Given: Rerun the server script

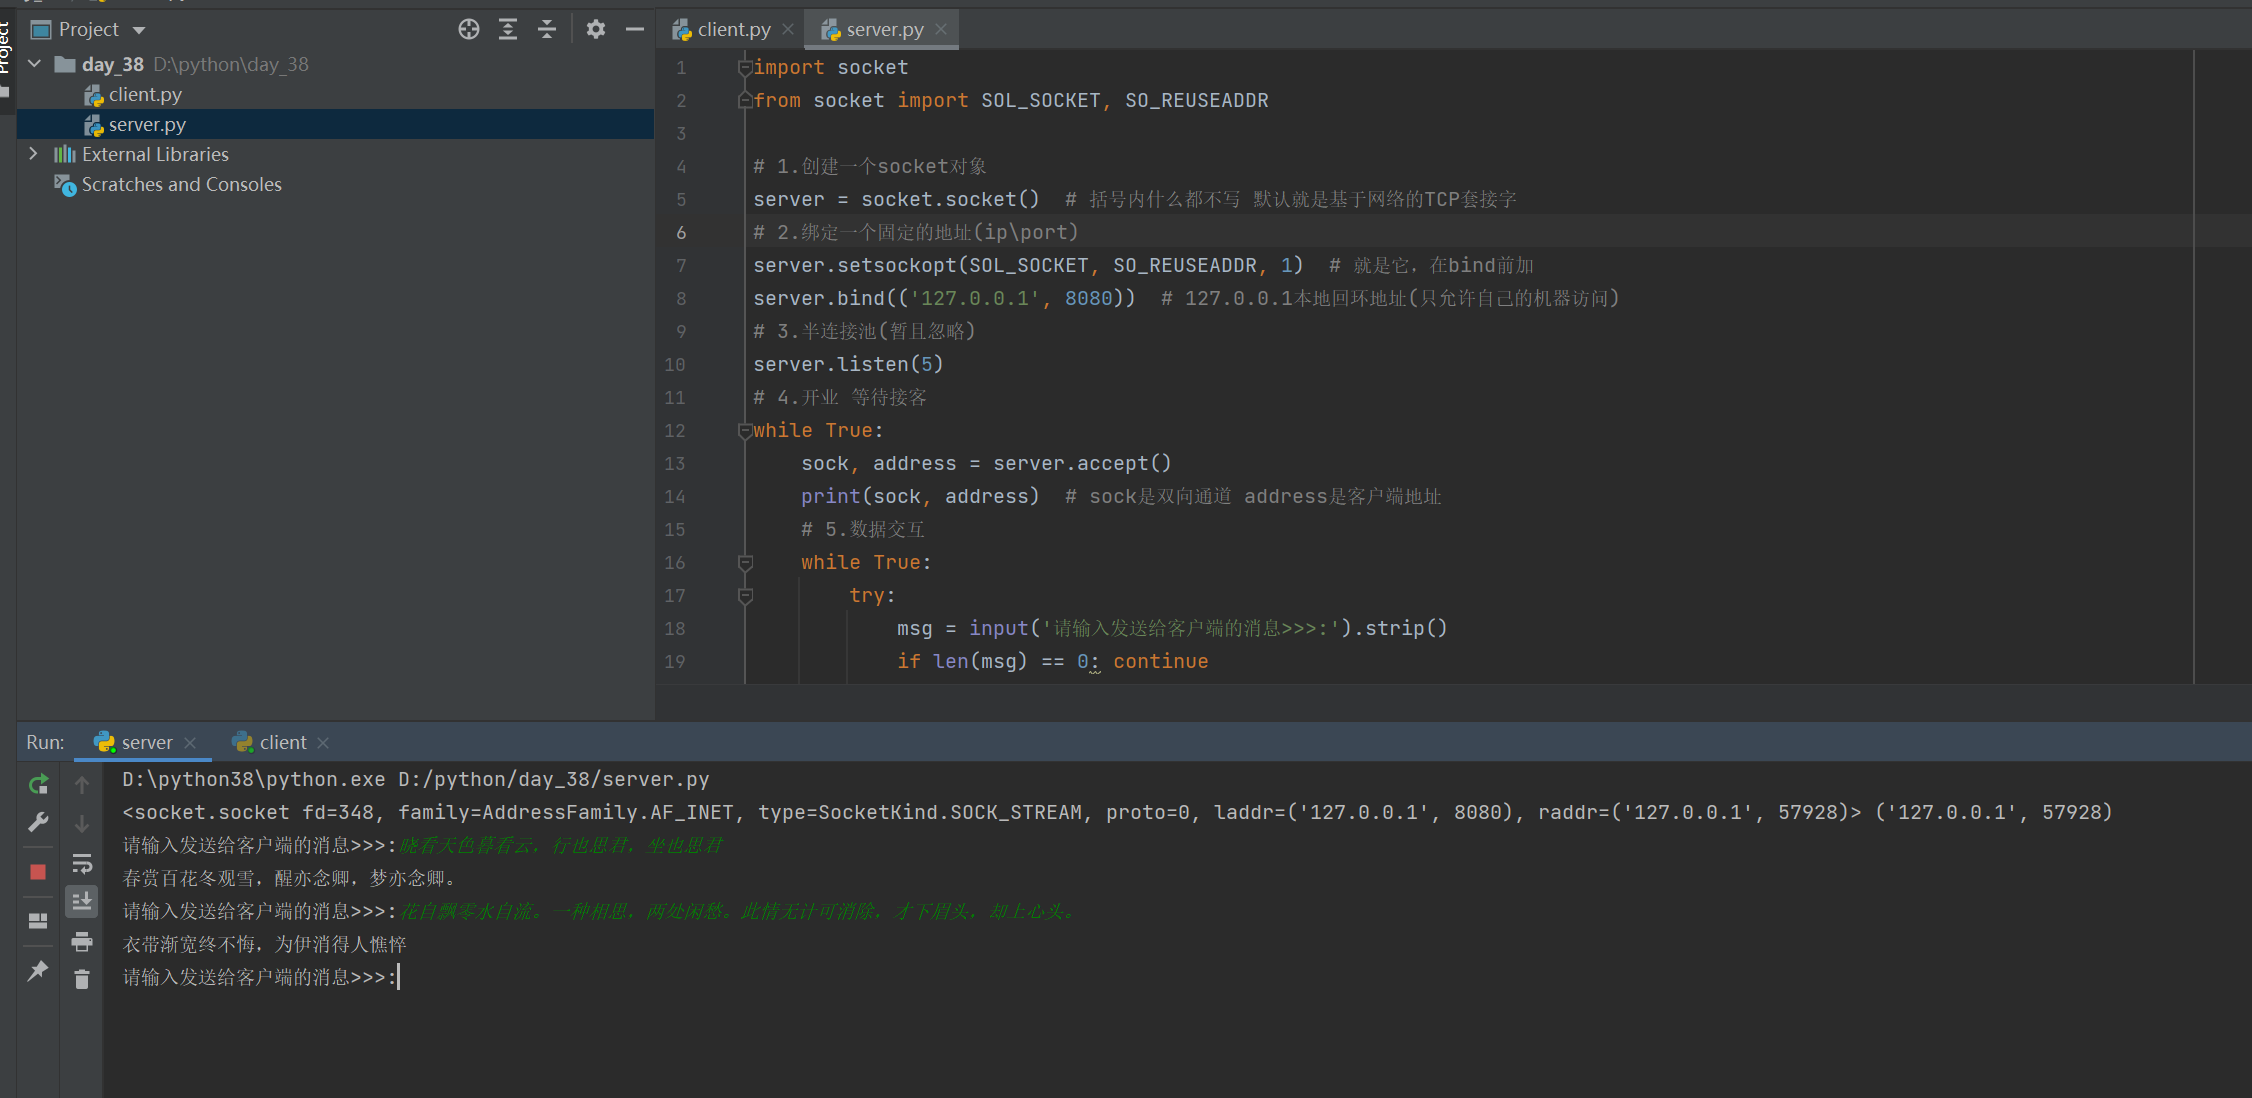Looking at the screenshot, I should [38, 785].
